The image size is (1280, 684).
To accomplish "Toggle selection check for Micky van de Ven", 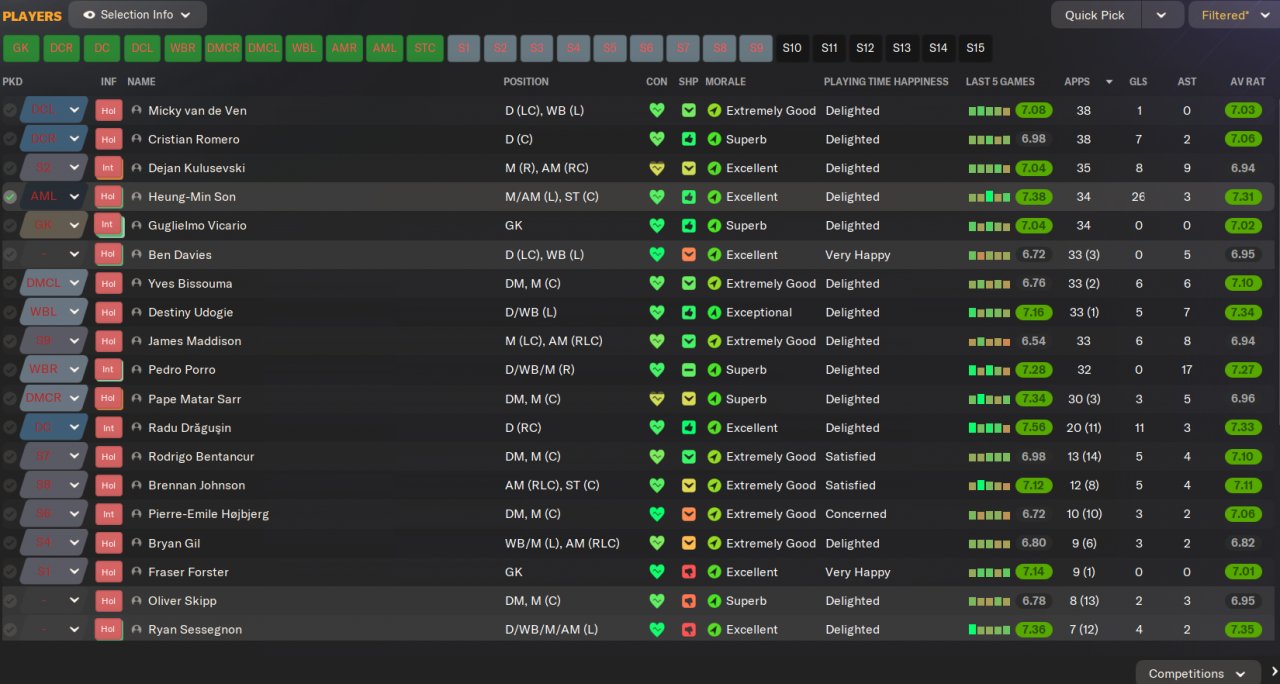I will point(10,110).
